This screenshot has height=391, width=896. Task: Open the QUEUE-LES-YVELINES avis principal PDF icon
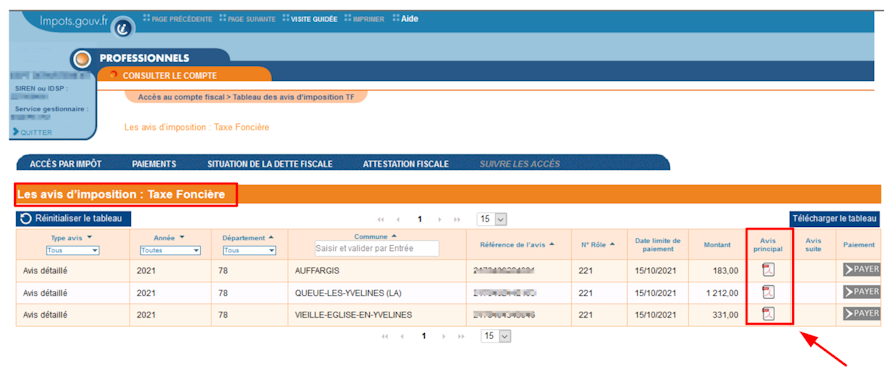click(769, 293)
